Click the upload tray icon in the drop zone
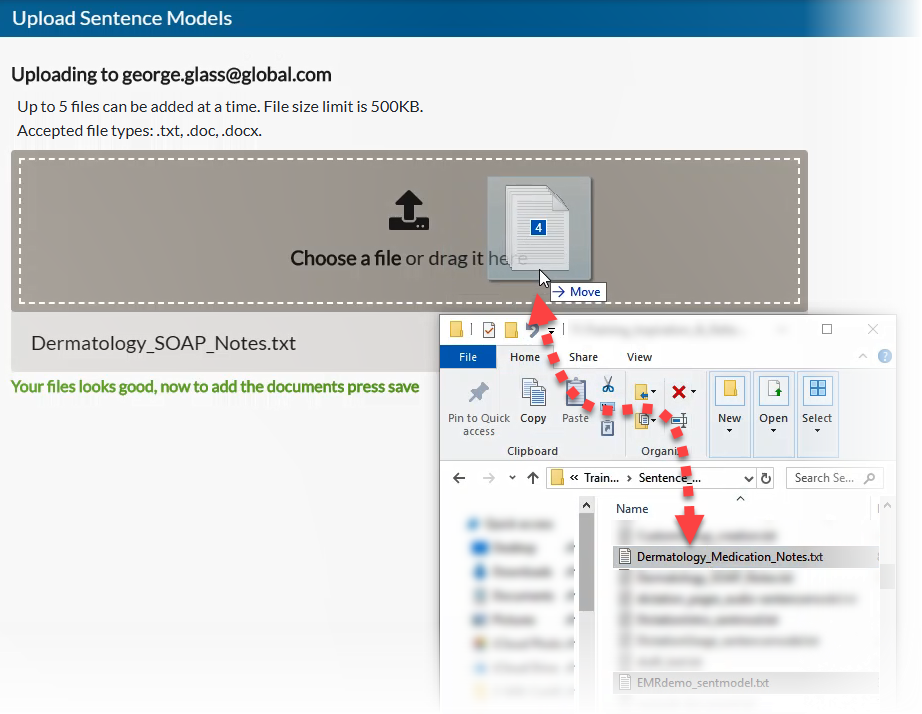 [x=408, y=210]
